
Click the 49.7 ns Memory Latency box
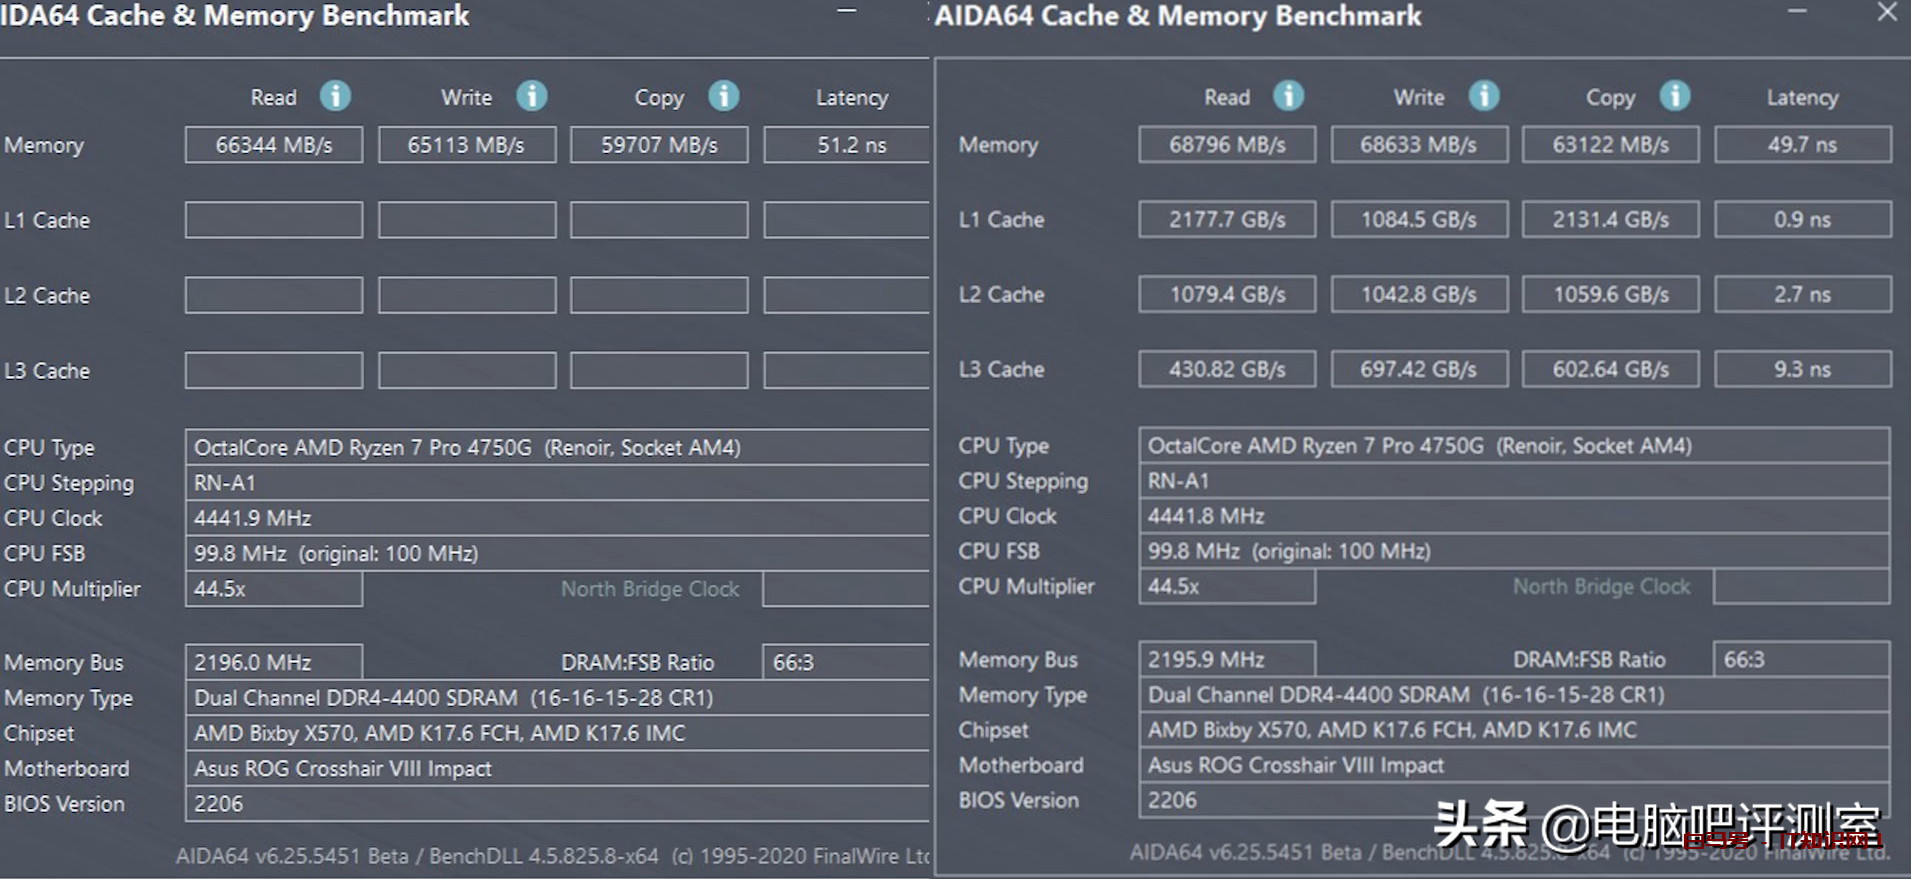coord(1802,145)
